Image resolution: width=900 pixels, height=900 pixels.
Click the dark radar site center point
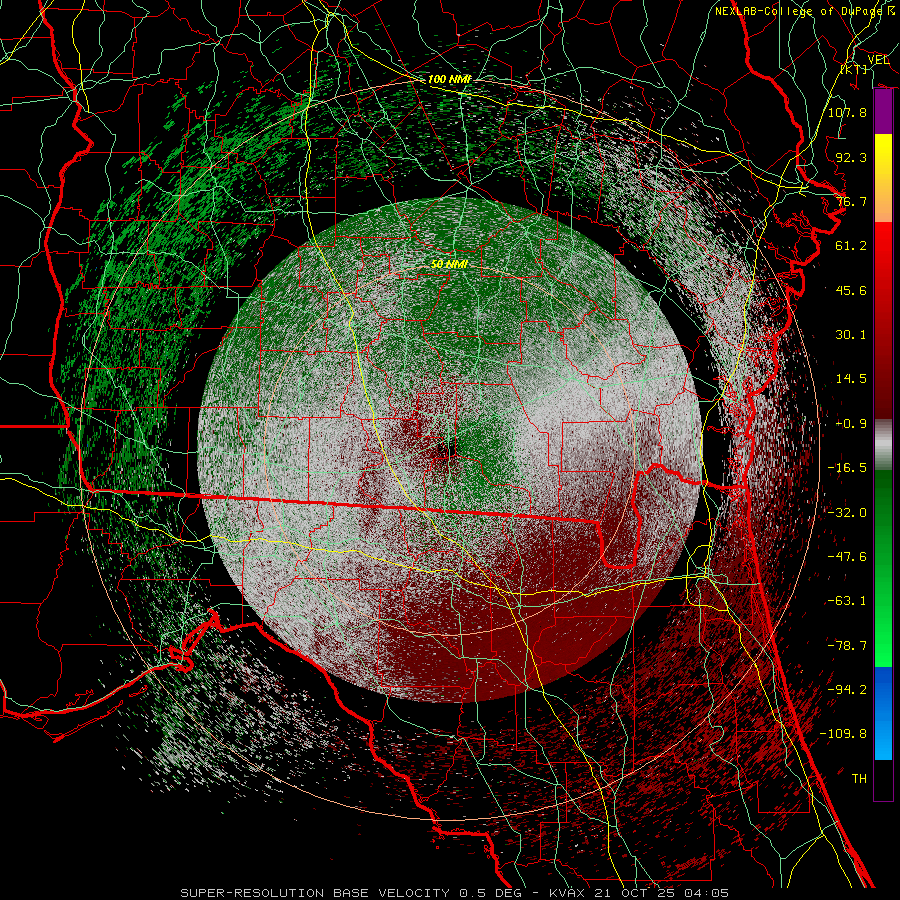tap(449, 449)
